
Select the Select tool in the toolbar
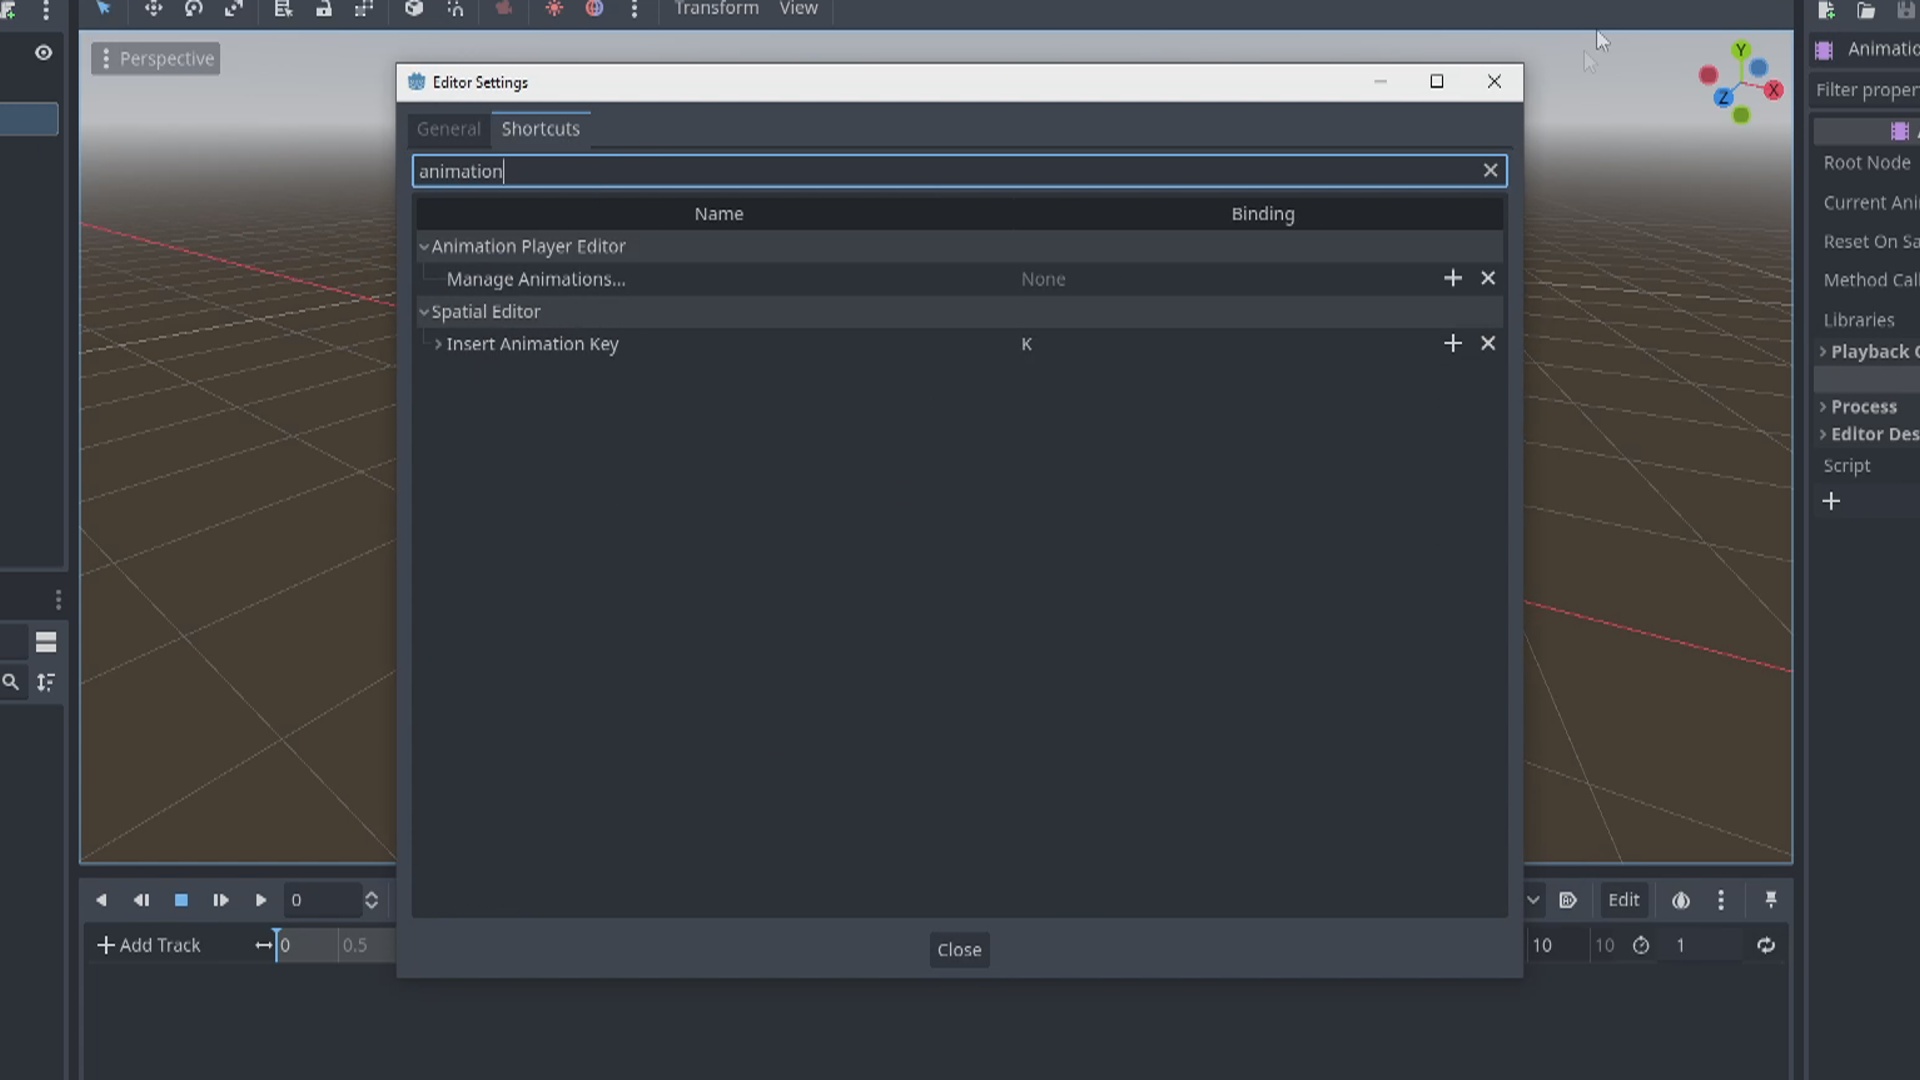(x=104, y=8)
